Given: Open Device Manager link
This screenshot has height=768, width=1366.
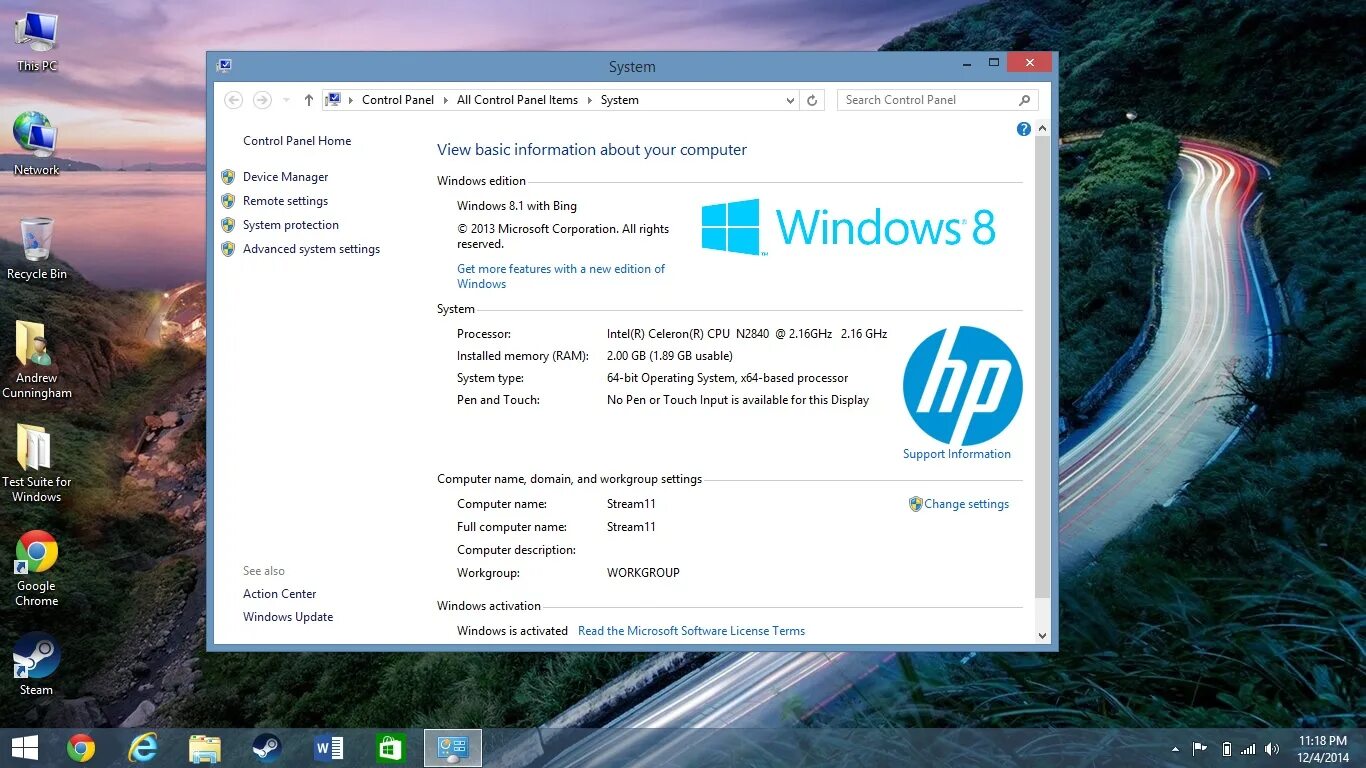Looking at the screenshot, I should pos(285,177).
